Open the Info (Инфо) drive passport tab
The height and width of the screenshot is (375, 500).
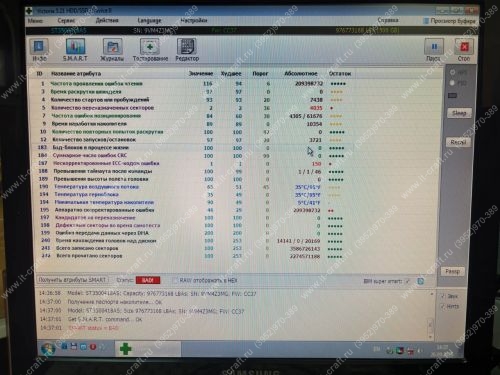tap(39, 50)
